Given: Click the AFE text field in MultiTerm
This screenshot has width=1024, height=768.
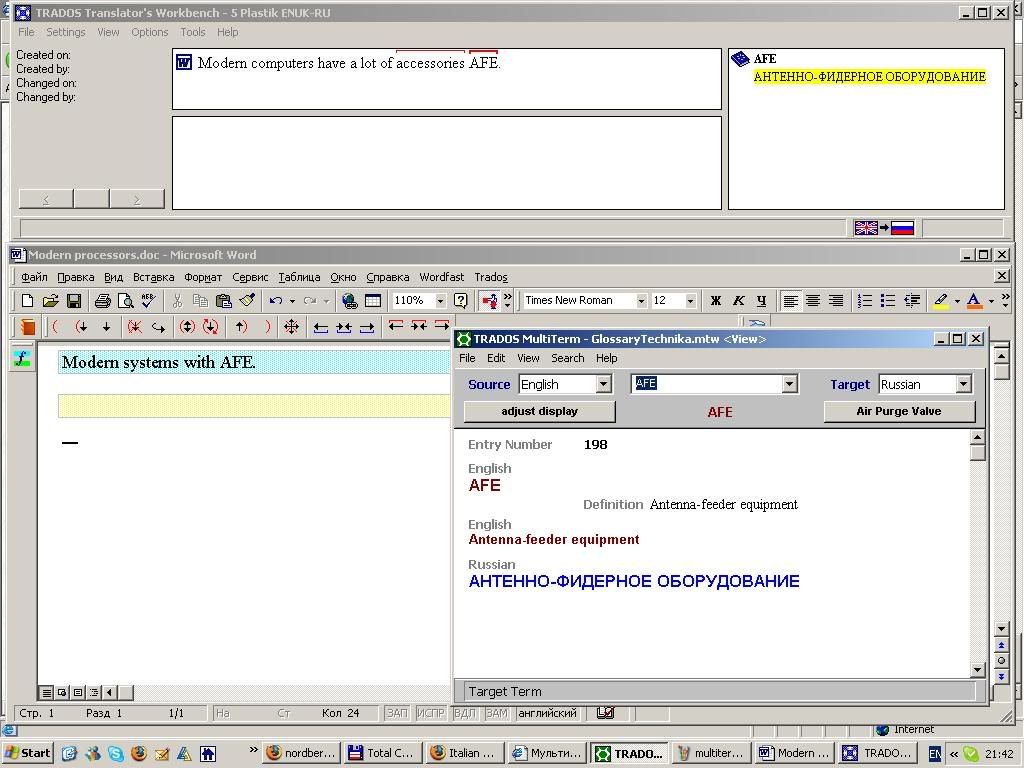Looking at the screenshot, I should click(x=707, y=384).
